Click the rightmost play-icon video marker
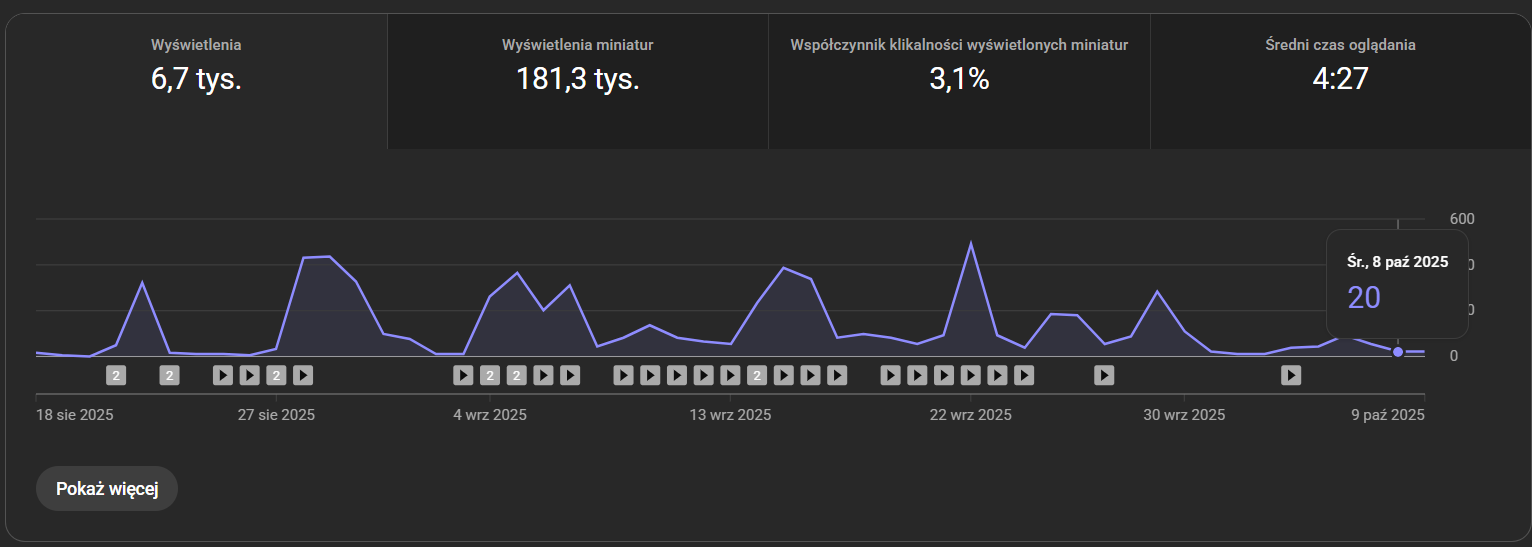This screenshot has width=1532, height=547. pos(1291,375)
